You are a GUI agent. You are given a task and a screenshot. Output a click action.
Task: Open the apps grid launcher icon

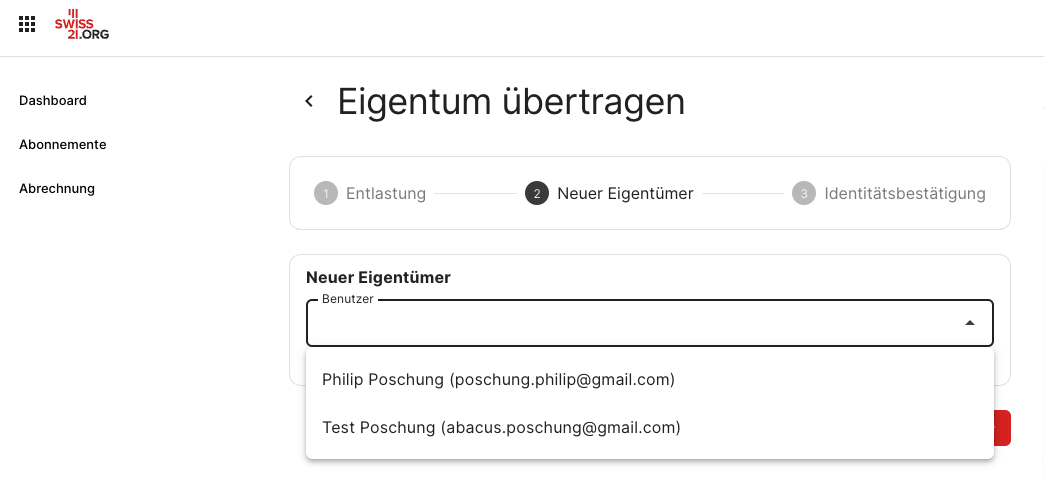click(27, 25)
